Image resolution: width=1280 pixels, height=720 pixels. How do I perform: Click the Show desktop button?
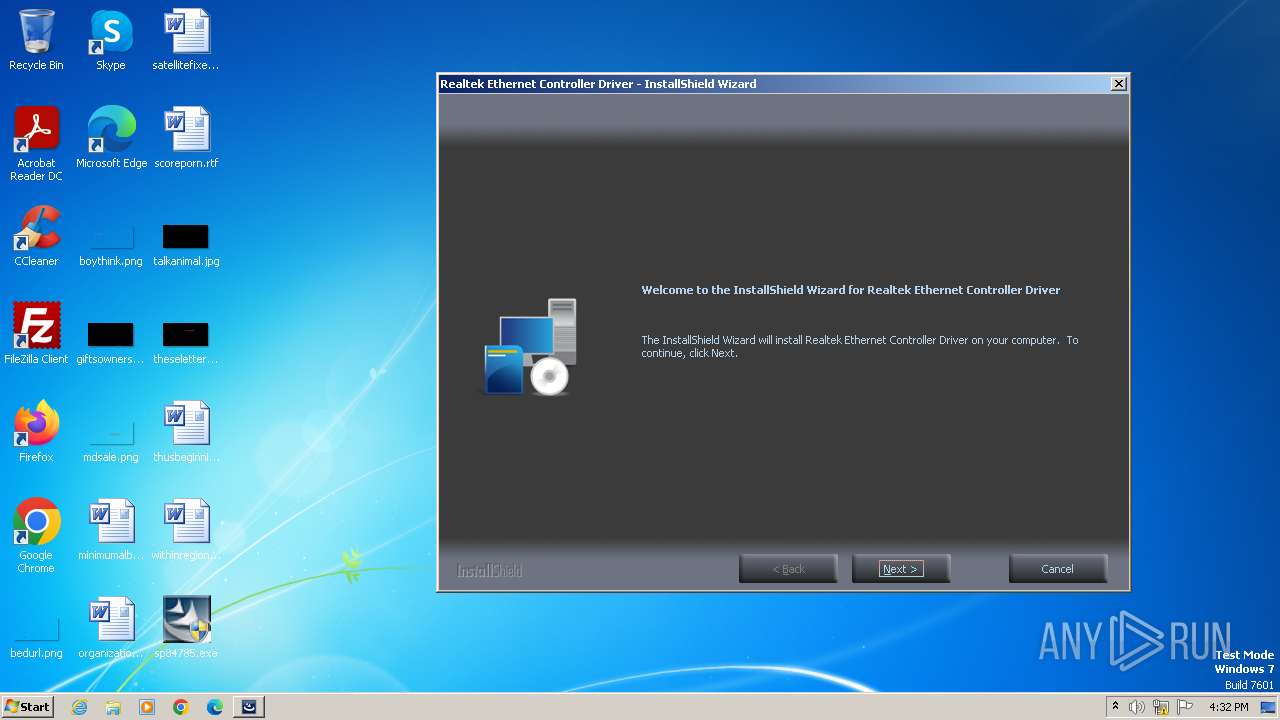pyautogui.click(x=1270, y=707)
